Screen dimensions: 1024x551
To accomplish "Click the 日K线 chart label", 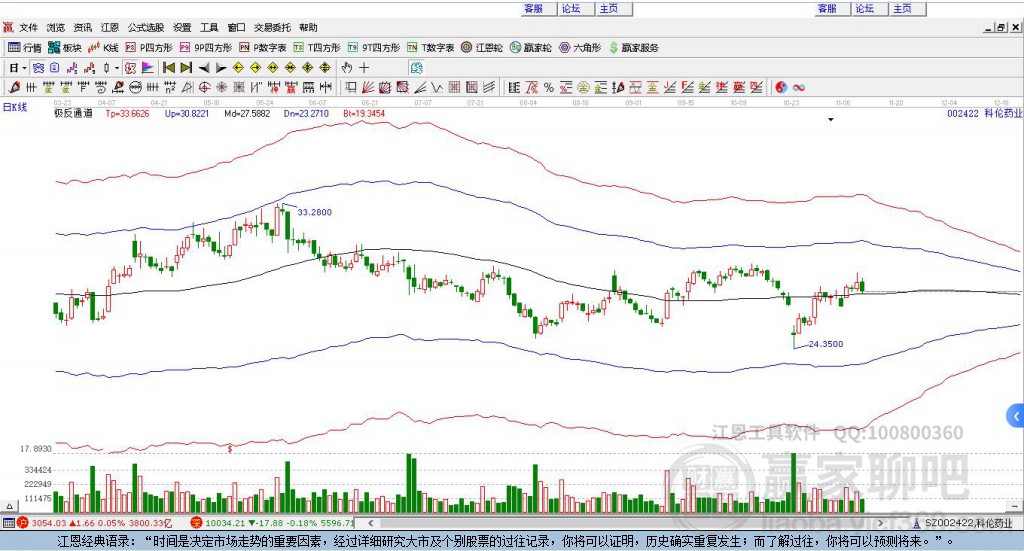I will point(15,107).
